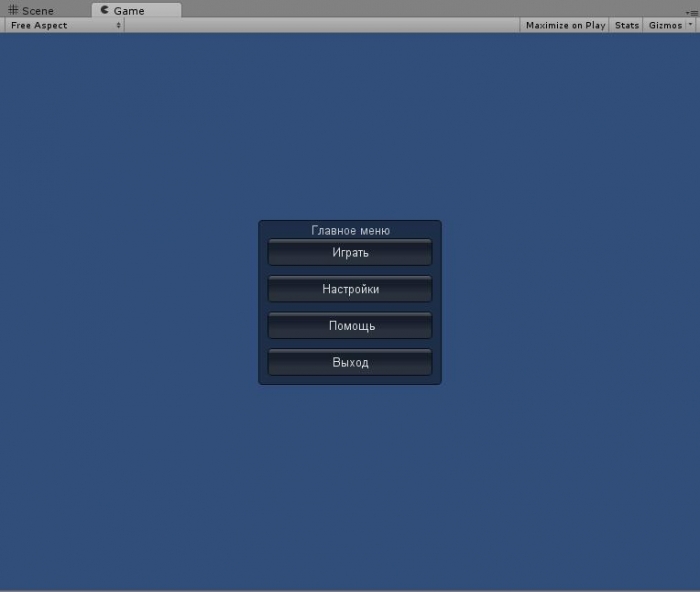Screen dimensions: 700x592
Task: Select the Game tab
Action: (136, 10)
